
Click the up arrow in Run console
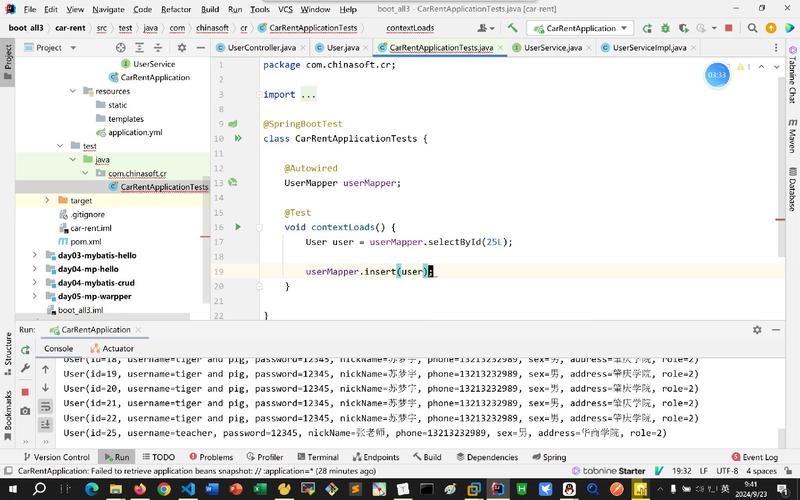(45, 369)
